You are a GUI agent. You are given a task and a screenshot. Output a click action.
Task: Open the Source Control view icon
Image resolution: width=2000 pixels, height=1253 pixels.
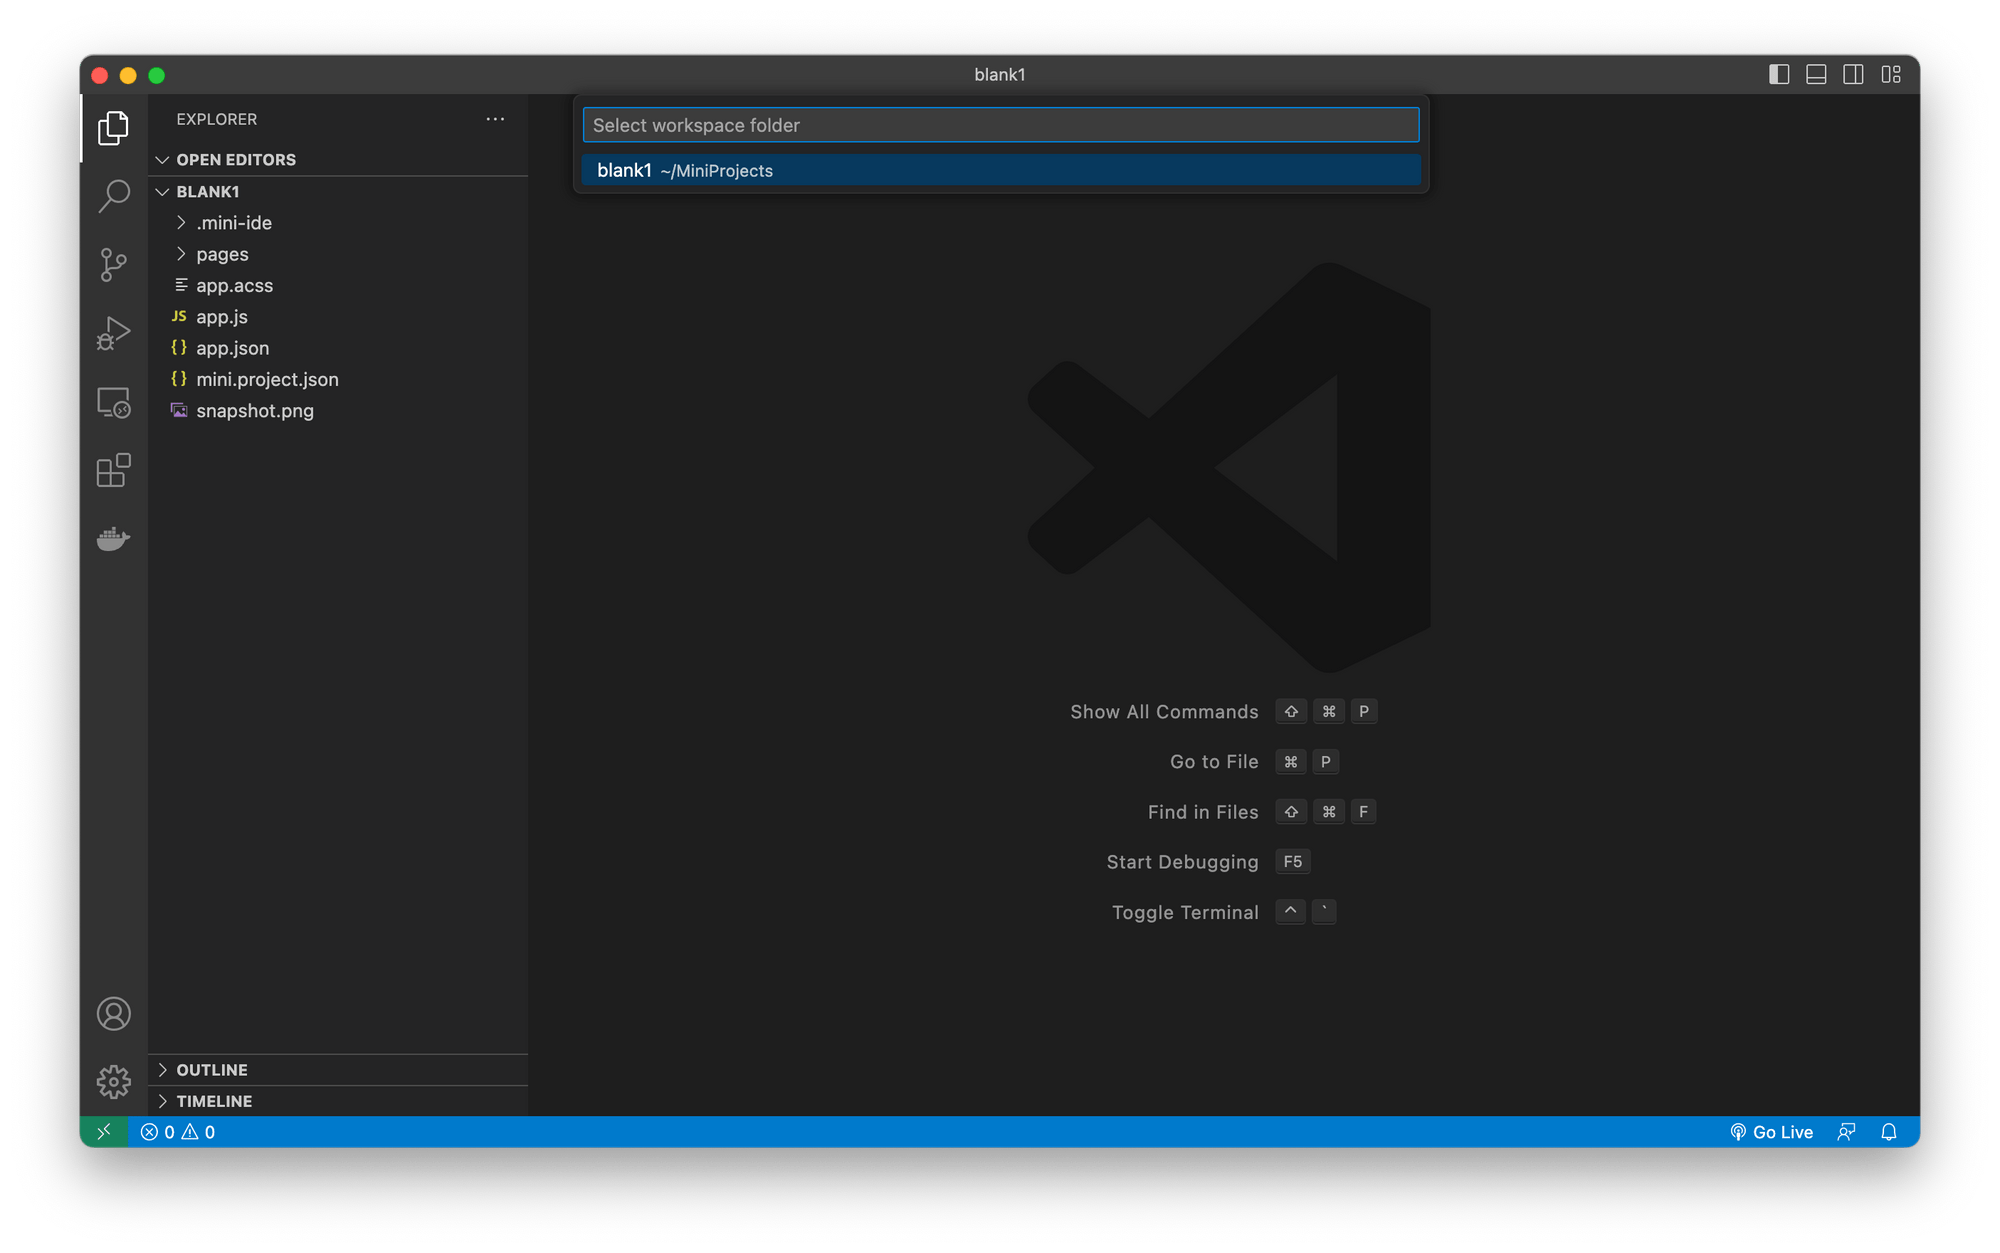(113, 265)
